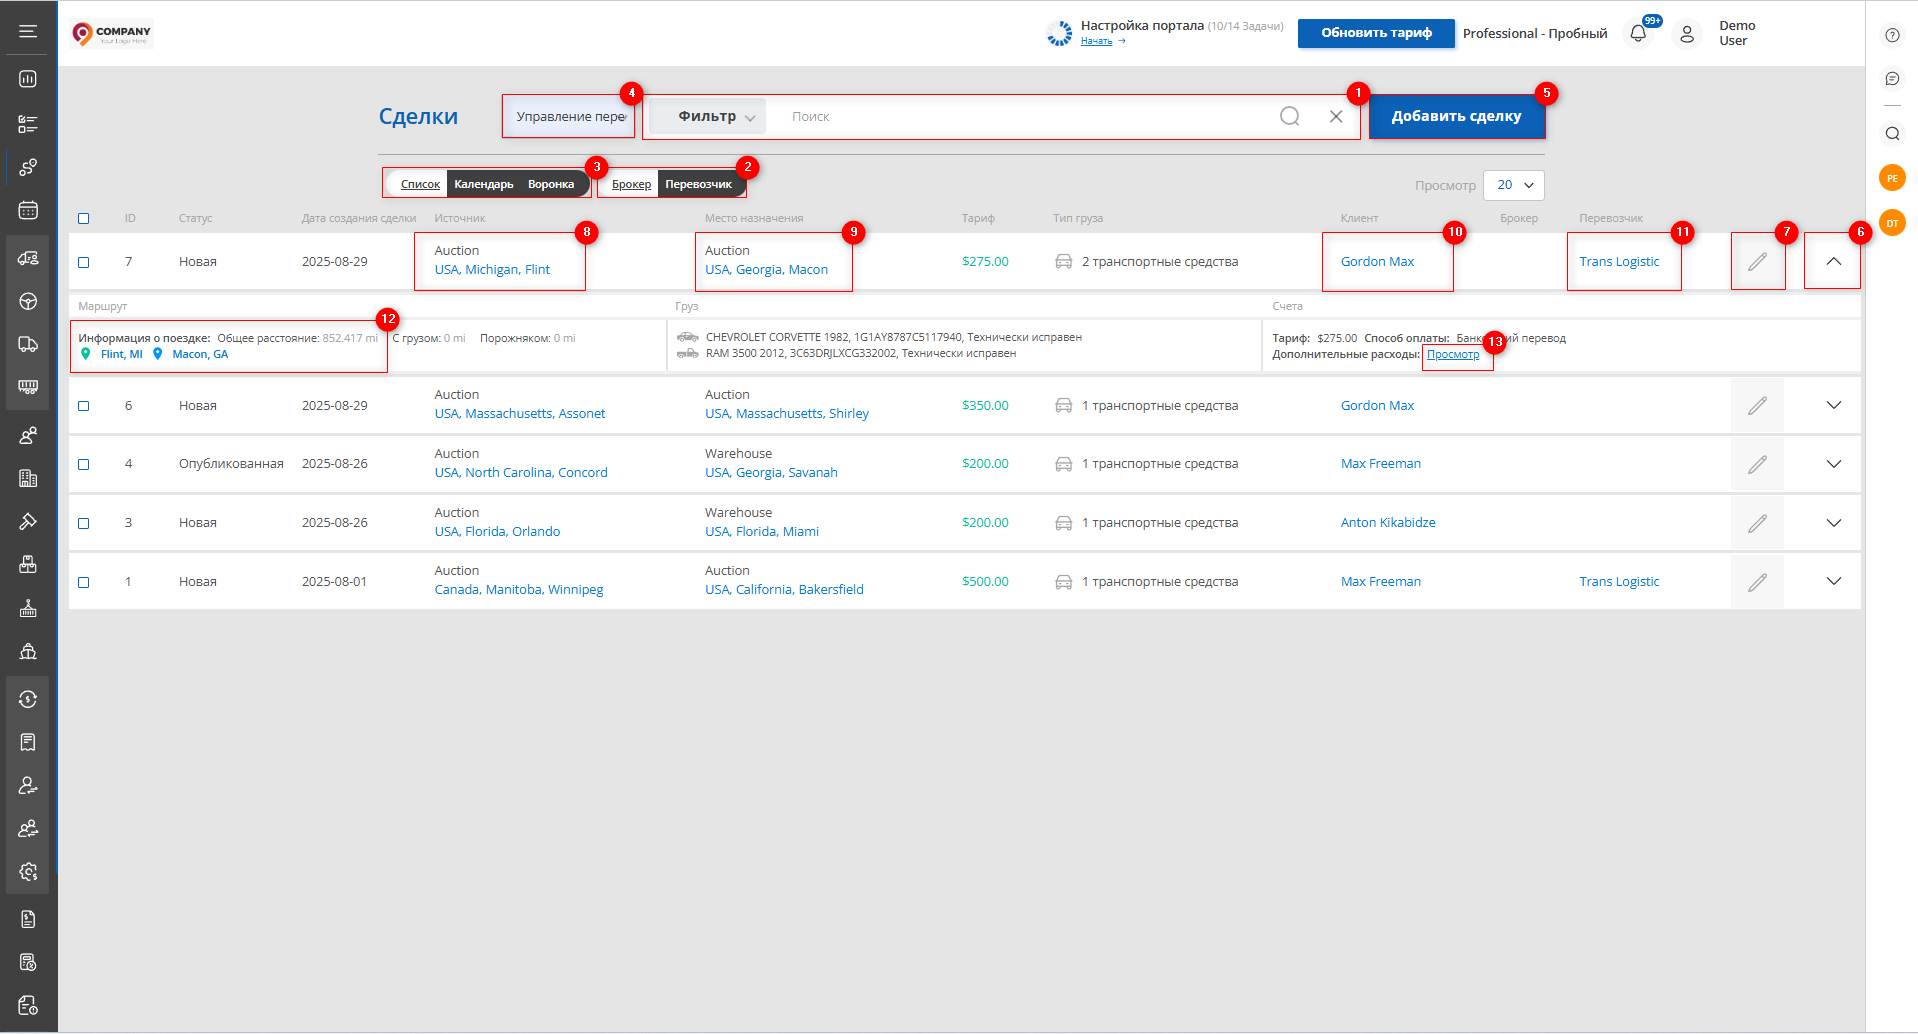Switch to the Перевозчик tab
Viewport: 1918px width, 1034px height.
(x=698, y=184)
